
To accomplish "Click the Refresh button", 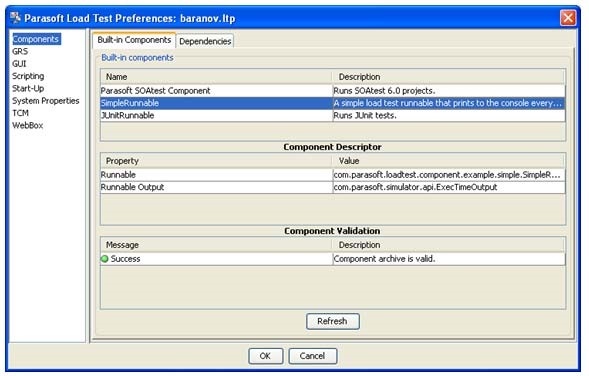I will pyautogui.click(x=332, y=322).
